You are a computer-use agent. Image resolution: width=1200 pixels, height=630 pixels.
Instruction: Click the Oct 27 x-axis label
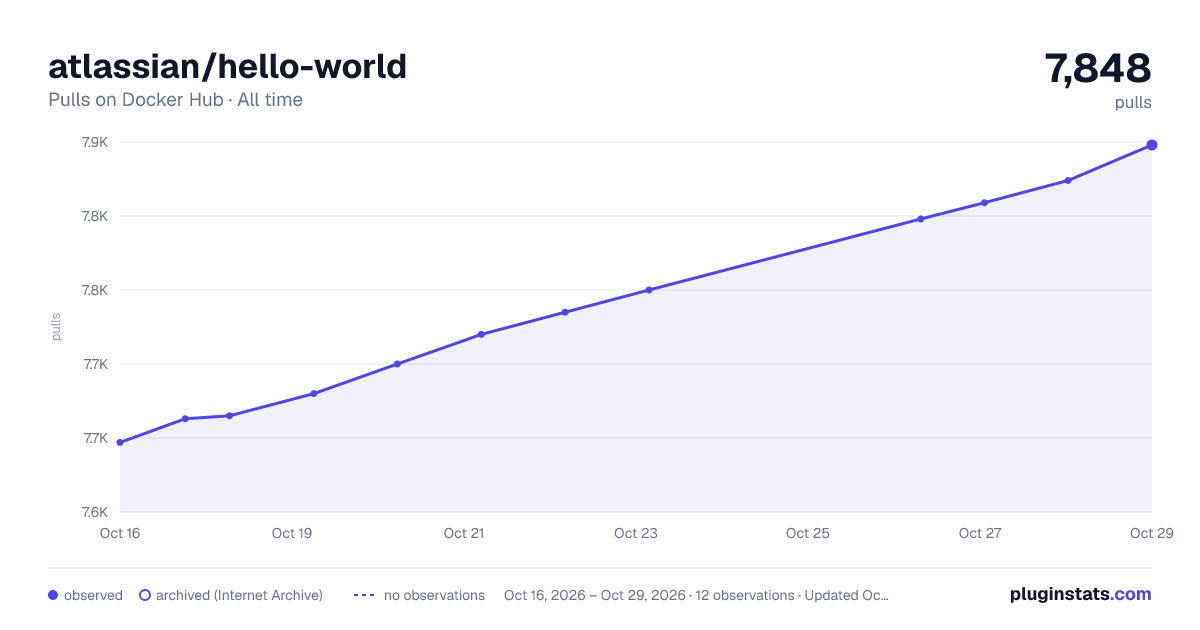(980, 533)
